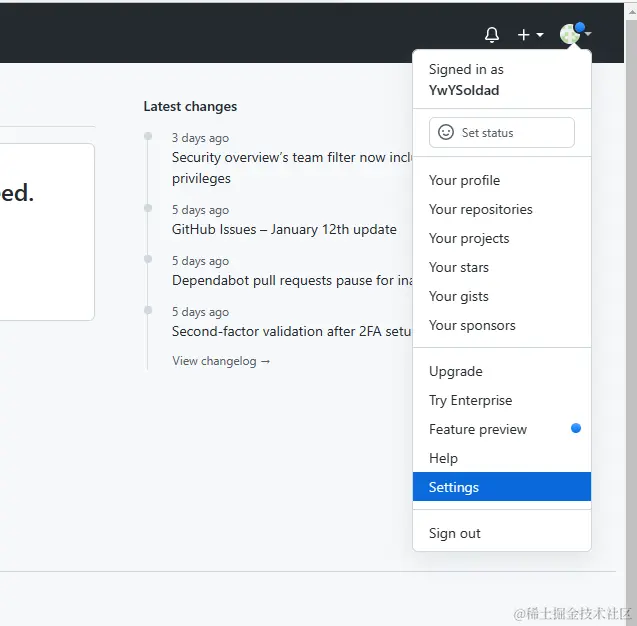Screen dimensions: 637x626
Task: Click the smiley icon in Set status
Action: coord(446,132)
